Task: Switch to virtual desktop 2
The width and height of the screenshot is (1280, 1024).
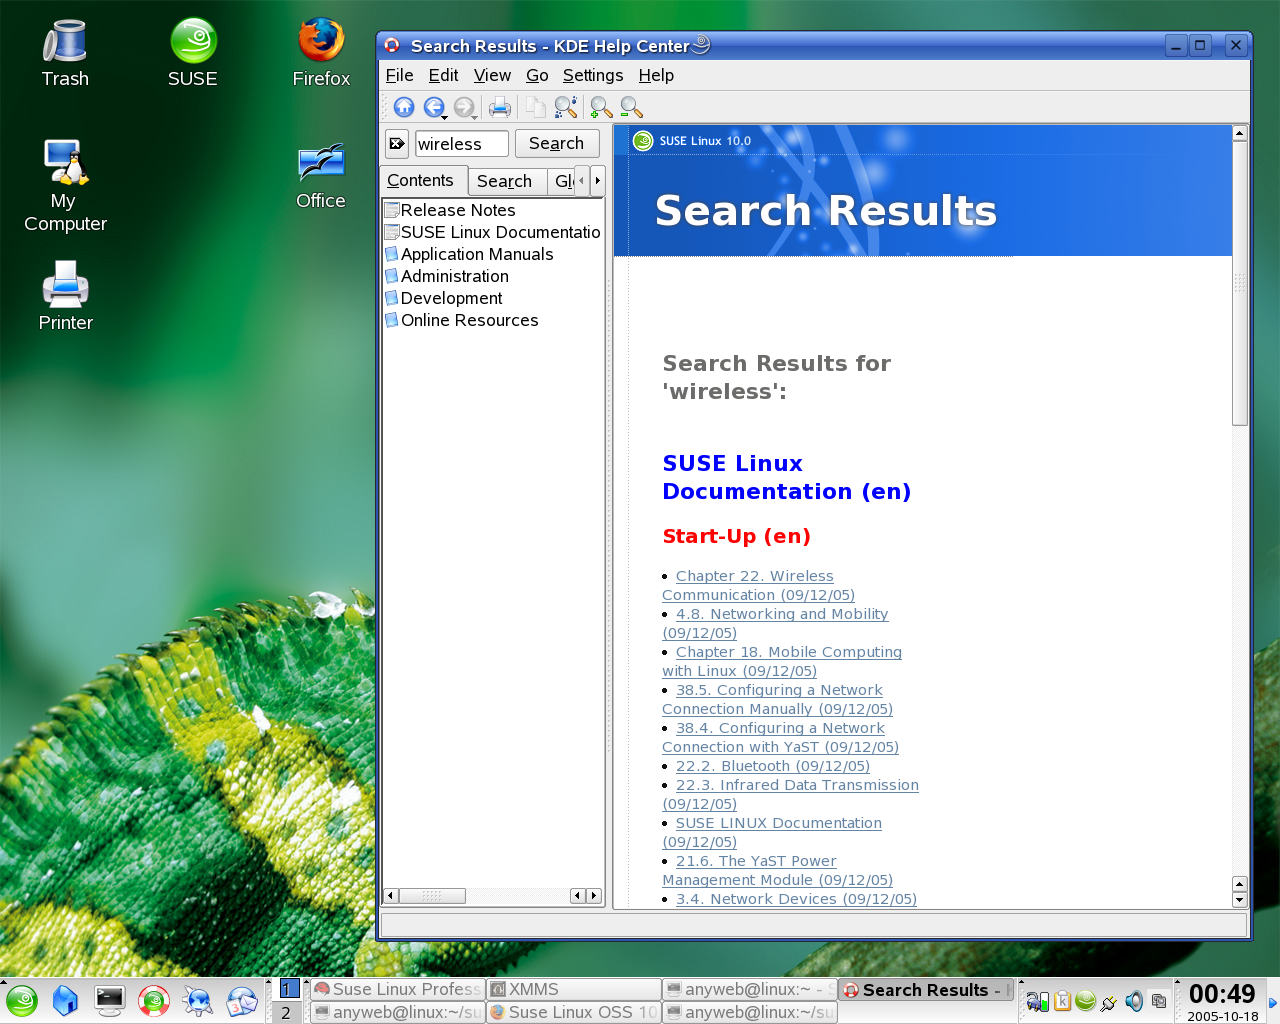Action: click(x=287, y=1013)
